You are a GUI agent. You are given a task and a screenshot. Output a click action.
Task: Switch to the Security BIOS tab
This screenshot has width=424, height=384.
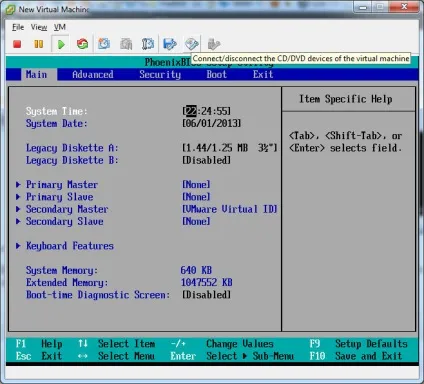pyautogui.click(x=160, y=74)
